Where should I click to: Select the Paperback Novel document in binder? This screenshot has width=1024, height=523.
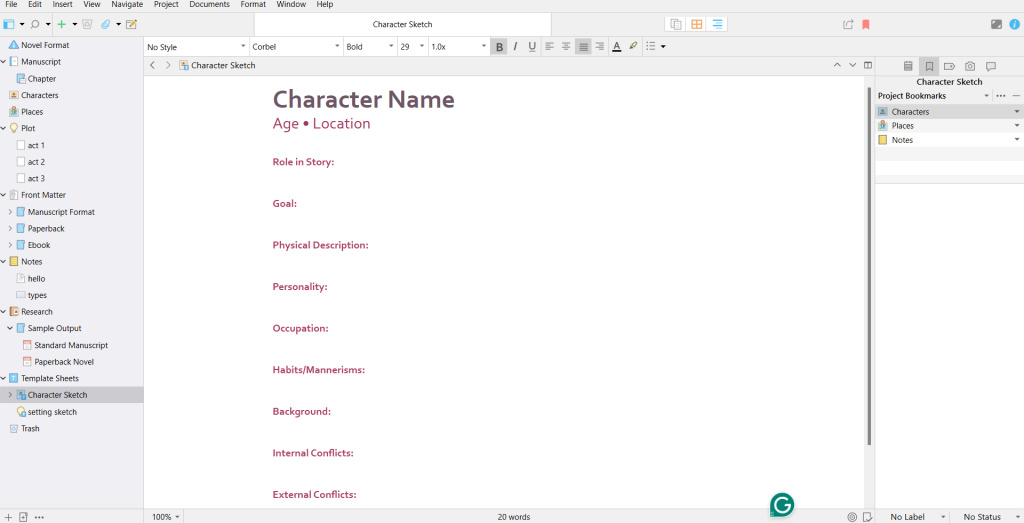click(x=64, y=362)
